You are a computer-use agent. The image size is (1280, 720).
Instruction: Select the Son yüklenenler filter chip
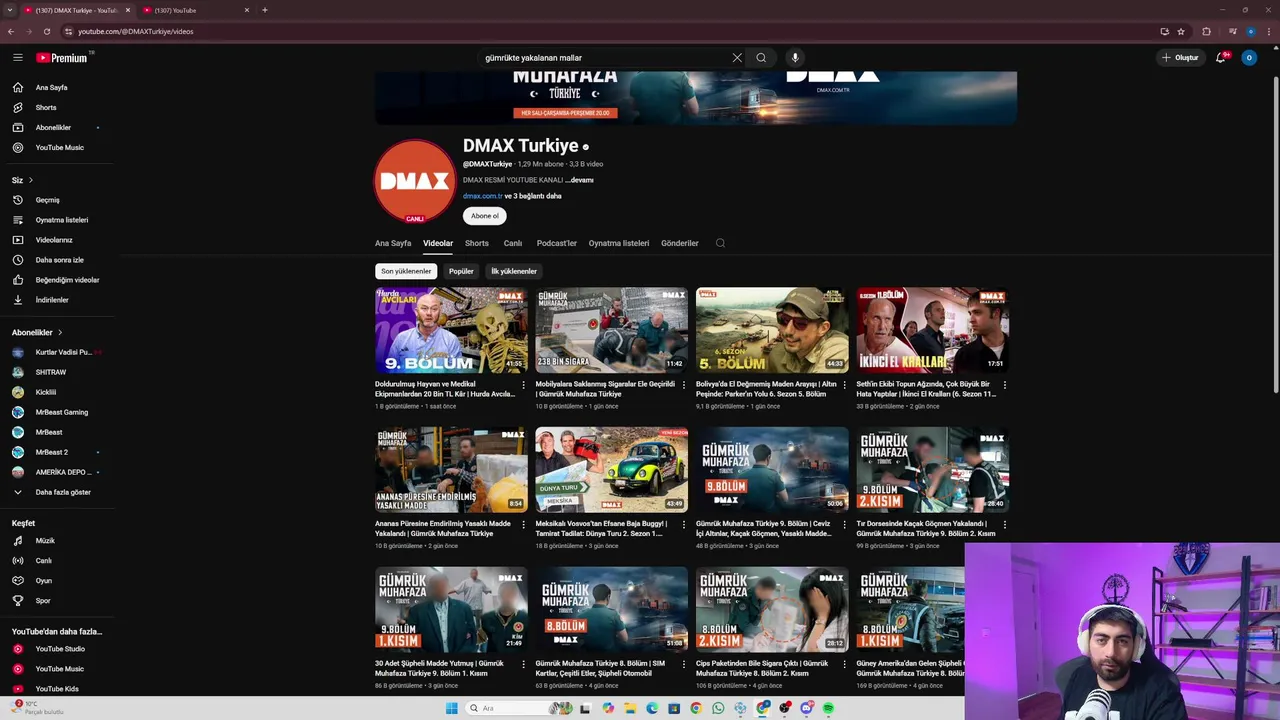[406, 271]
